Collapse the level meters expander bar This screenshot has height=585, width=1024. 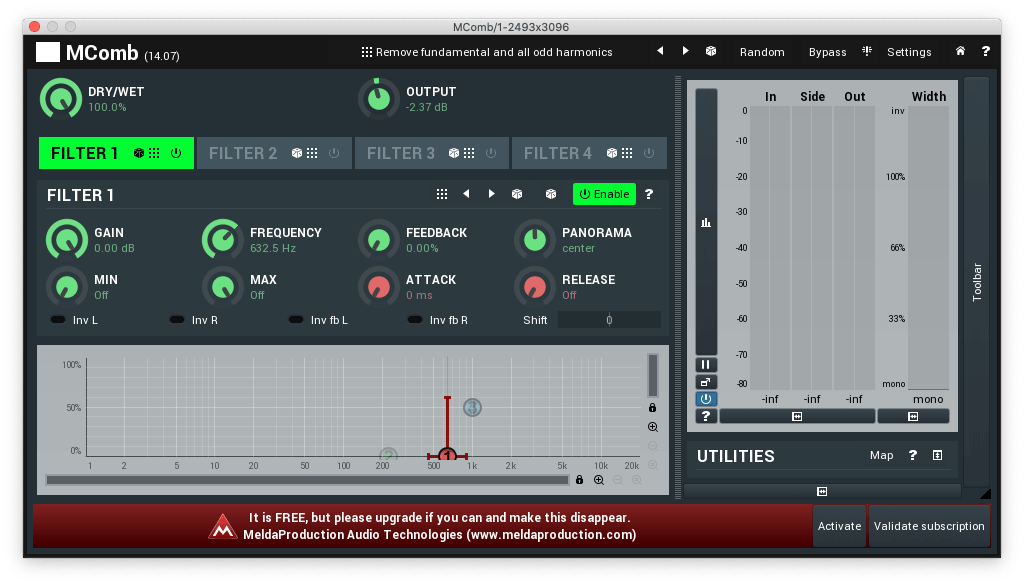(797, 417)
